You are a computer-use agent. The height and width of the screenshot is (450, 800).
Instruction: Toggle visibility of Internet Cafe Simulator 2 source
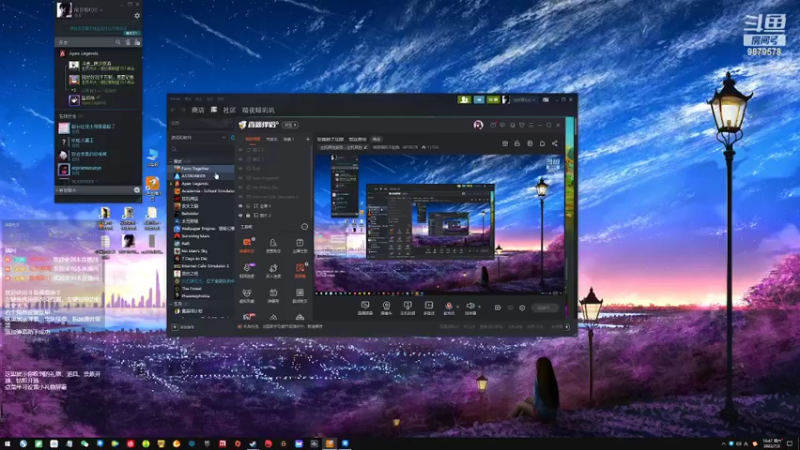pyautogui.click(x=241, y=196)
